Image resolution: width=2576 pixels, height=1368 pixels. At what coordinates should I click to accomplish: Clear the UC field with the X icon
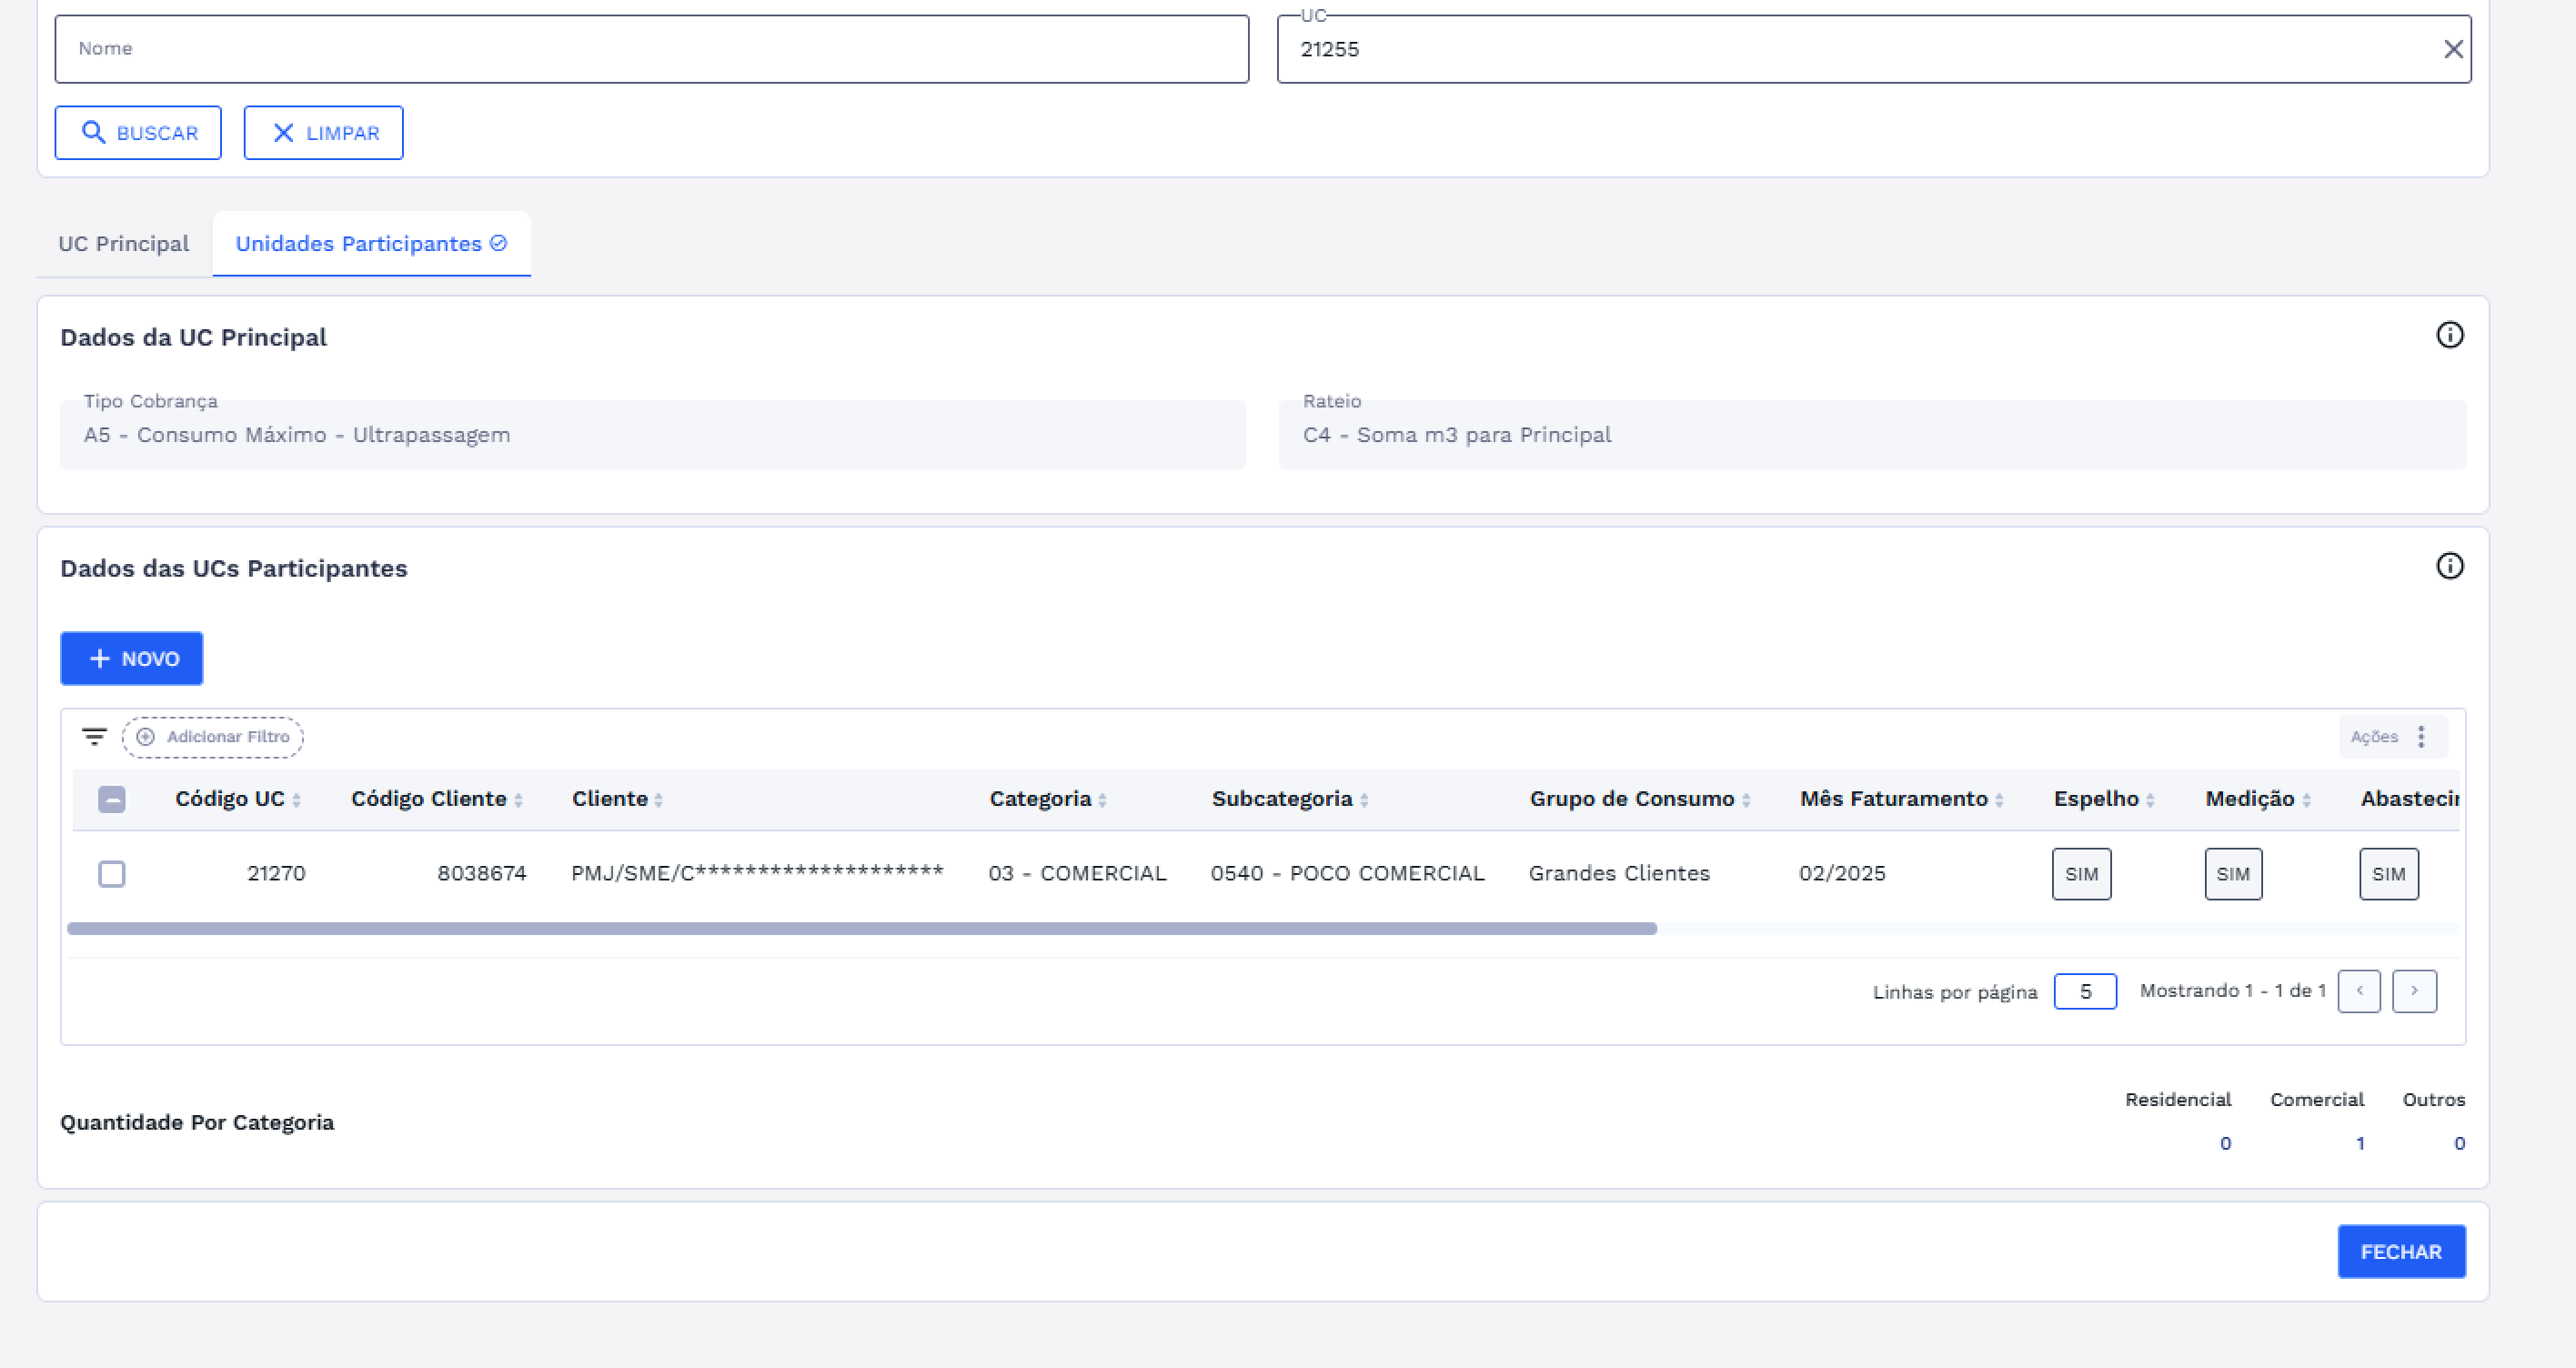(2452, 49)
